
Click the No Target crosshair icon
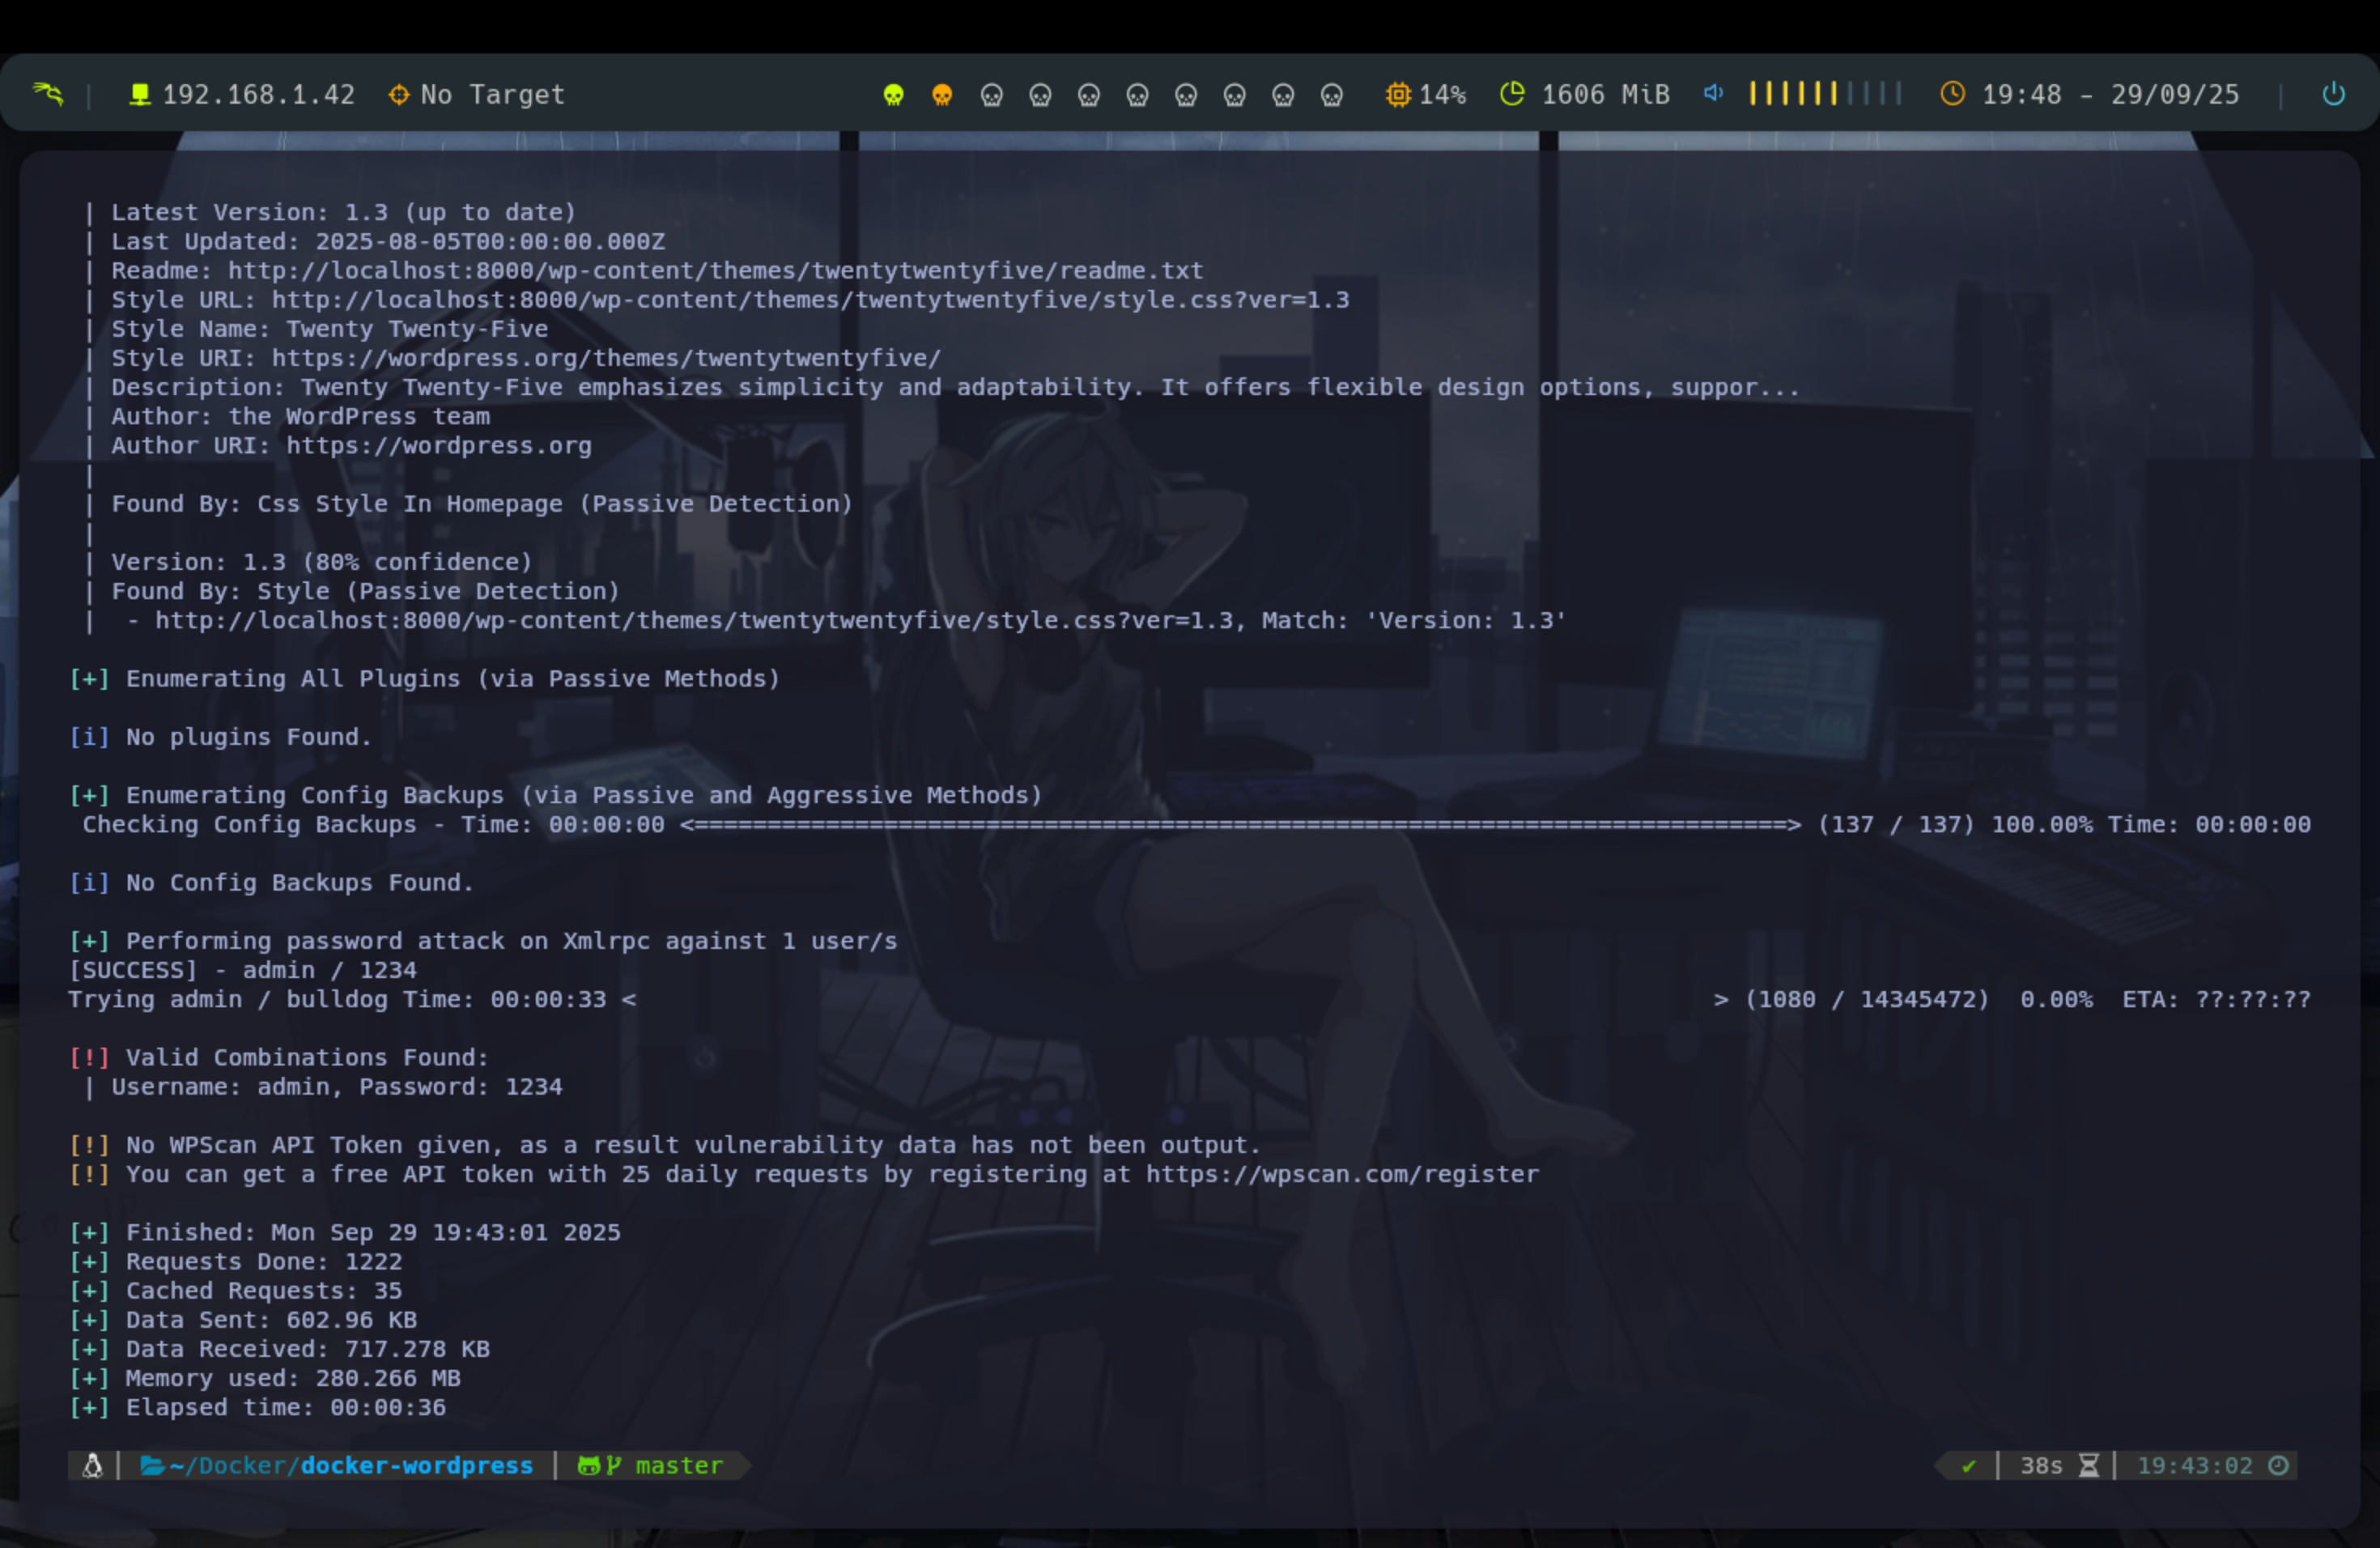tap(398, 94)
